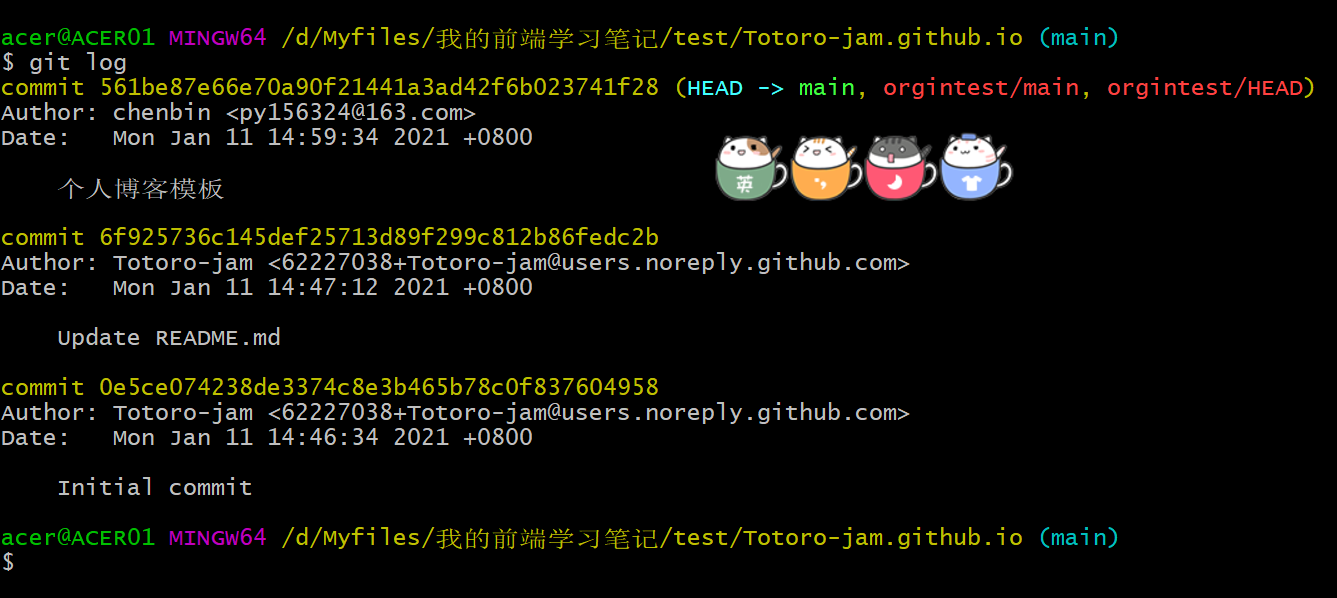Click the 'Initial commit' message line
This screenshot has height=598, width=1337.
tap(155, 488)
